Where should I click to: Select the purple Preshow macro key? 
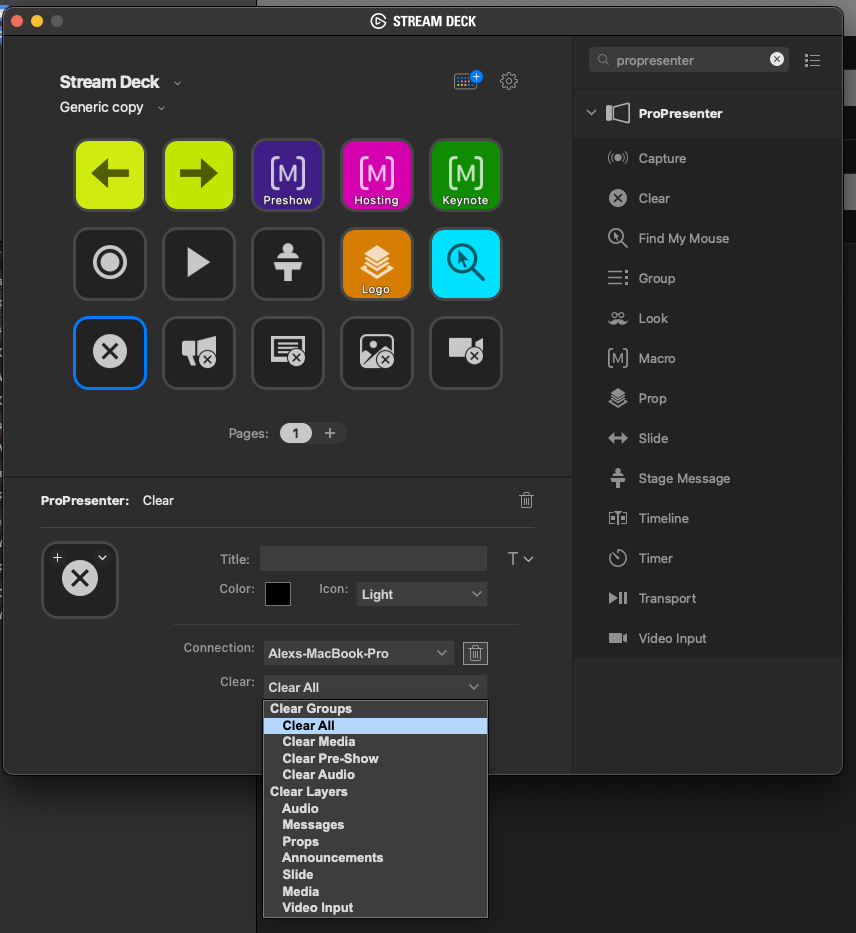[288, 175]
